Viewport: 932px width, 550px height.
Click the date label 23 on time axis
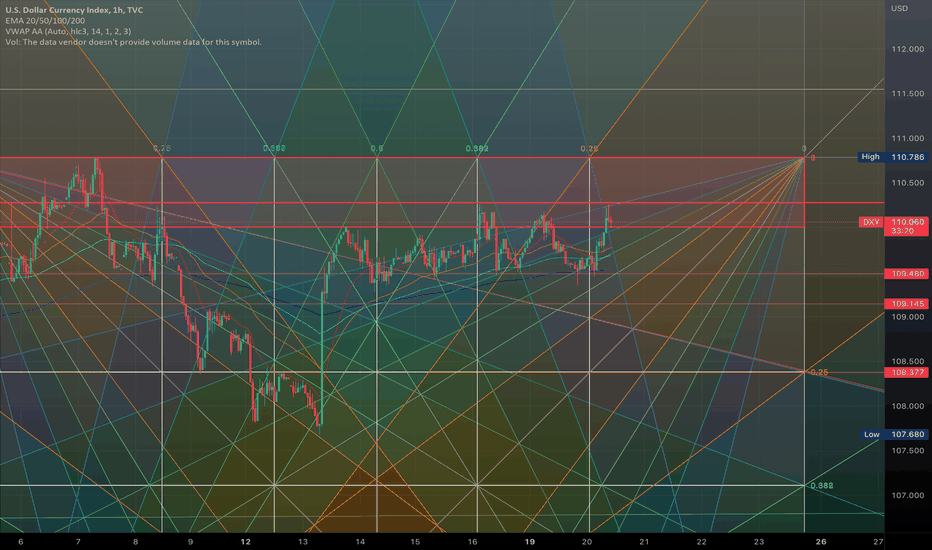[759, 542]
